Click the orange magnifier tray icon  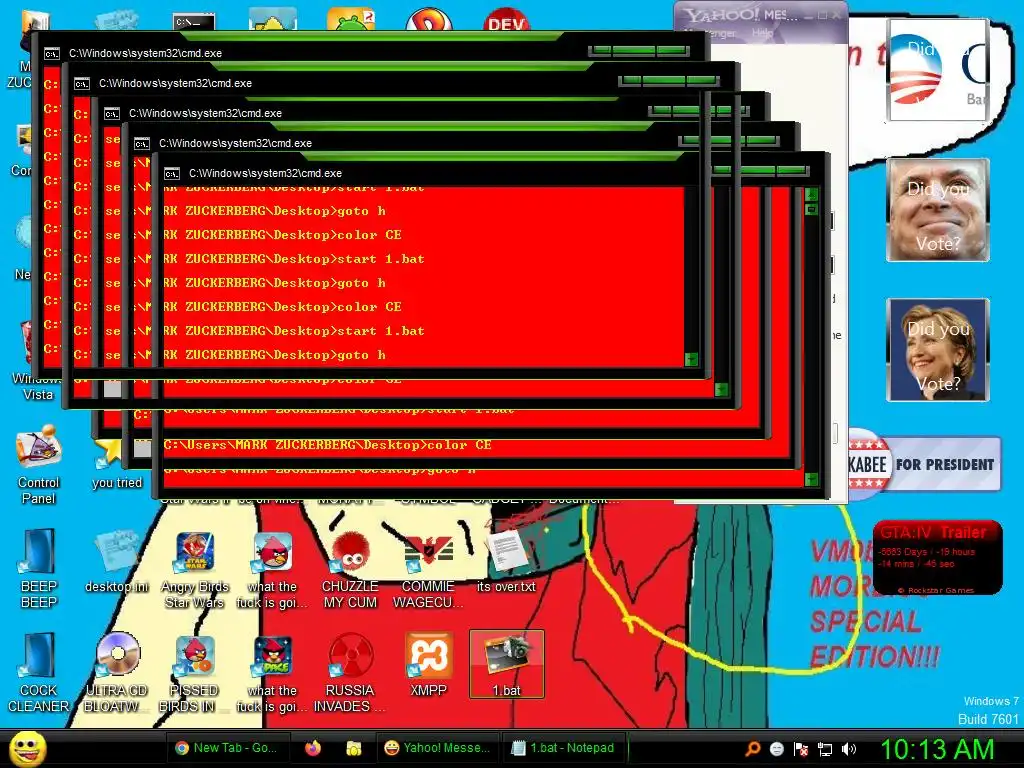point(752,748)
